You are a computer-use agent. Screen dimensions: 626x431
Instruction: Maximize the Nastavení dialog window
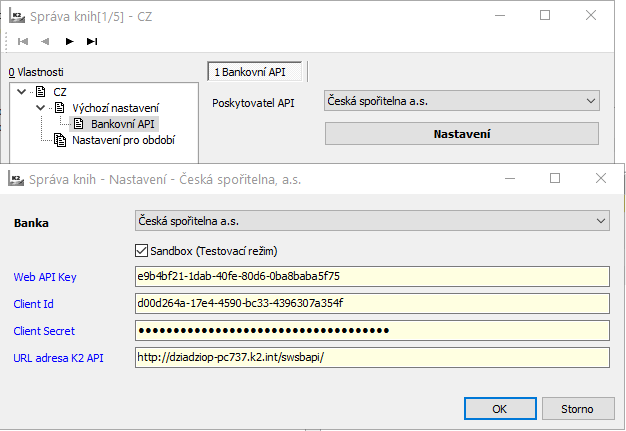(555, 178)
